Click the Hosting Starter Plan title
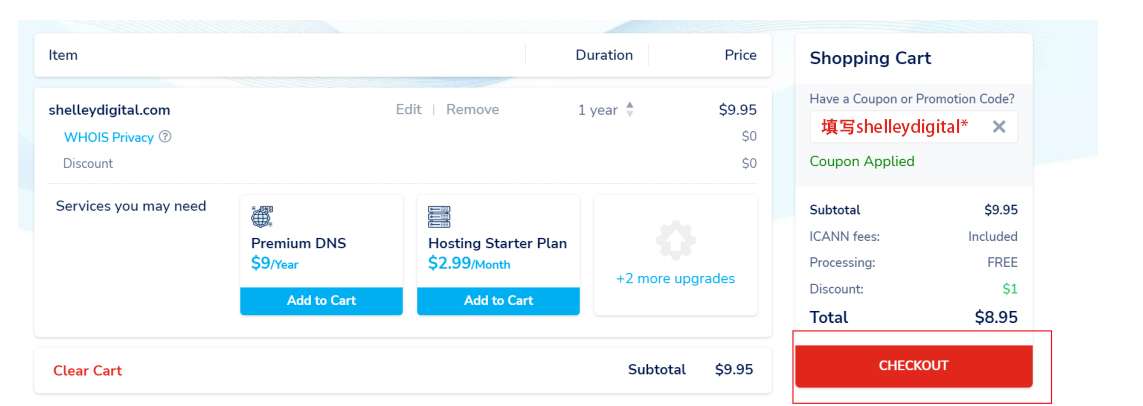The height and width of the screenshot is (406, 1143). click(x=497, y=243)
